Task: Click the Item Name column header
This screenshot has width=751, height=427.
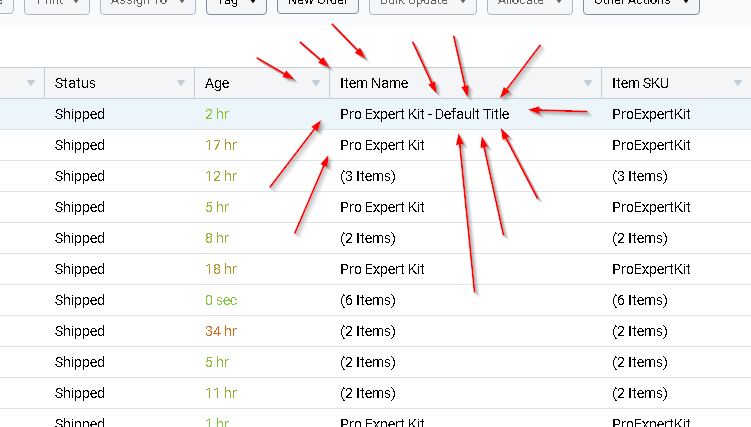Action: (374, 83)
